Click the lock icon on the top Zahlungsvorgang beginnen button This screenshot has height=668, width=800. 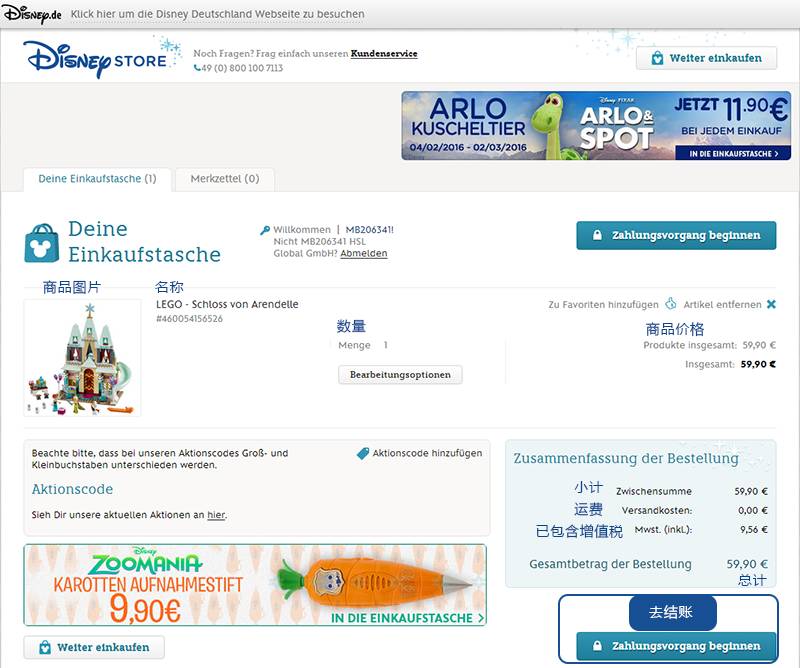pyautogui.click(x=597, y=235)
